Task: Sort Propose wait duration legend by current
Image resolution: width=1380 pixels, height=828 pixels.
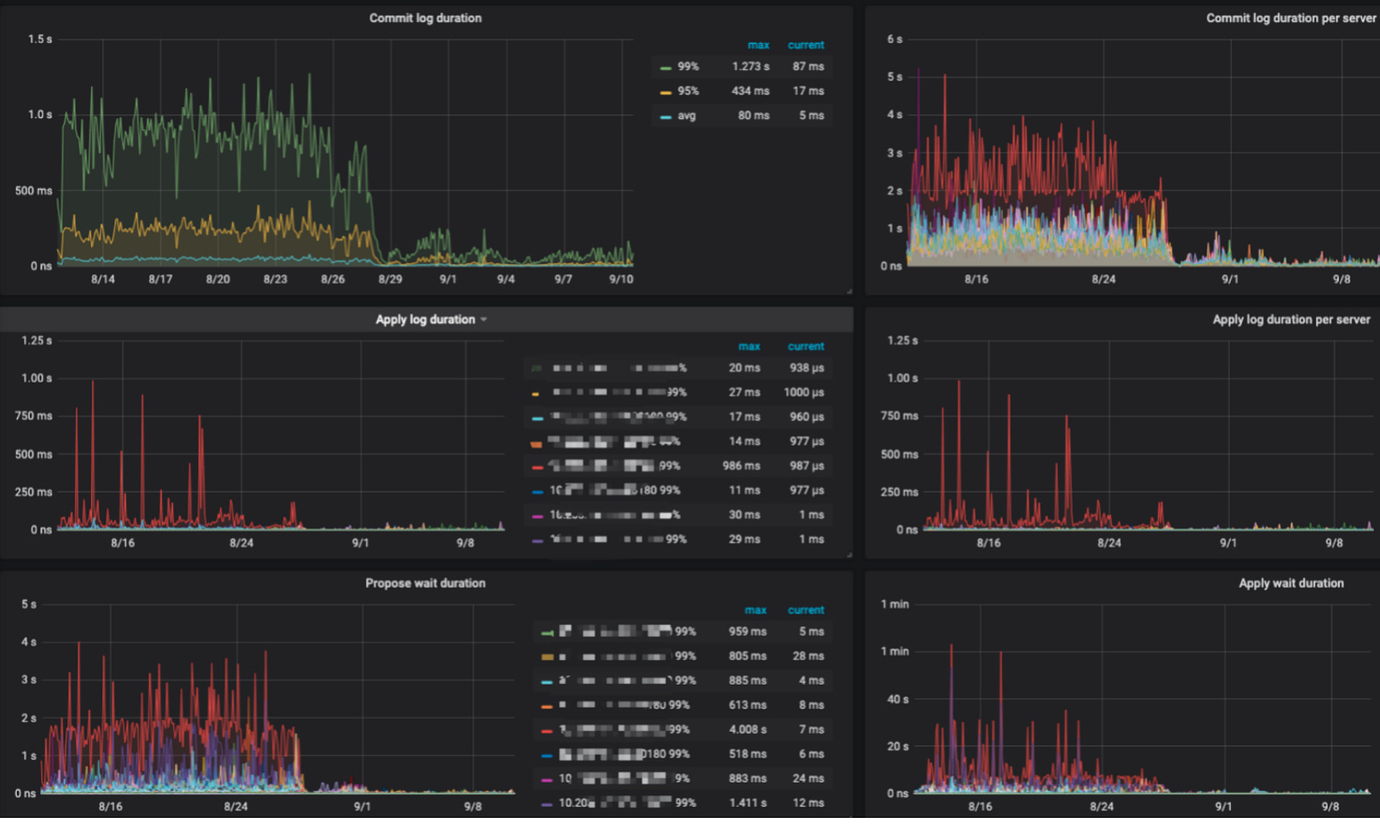Action: 806,610
